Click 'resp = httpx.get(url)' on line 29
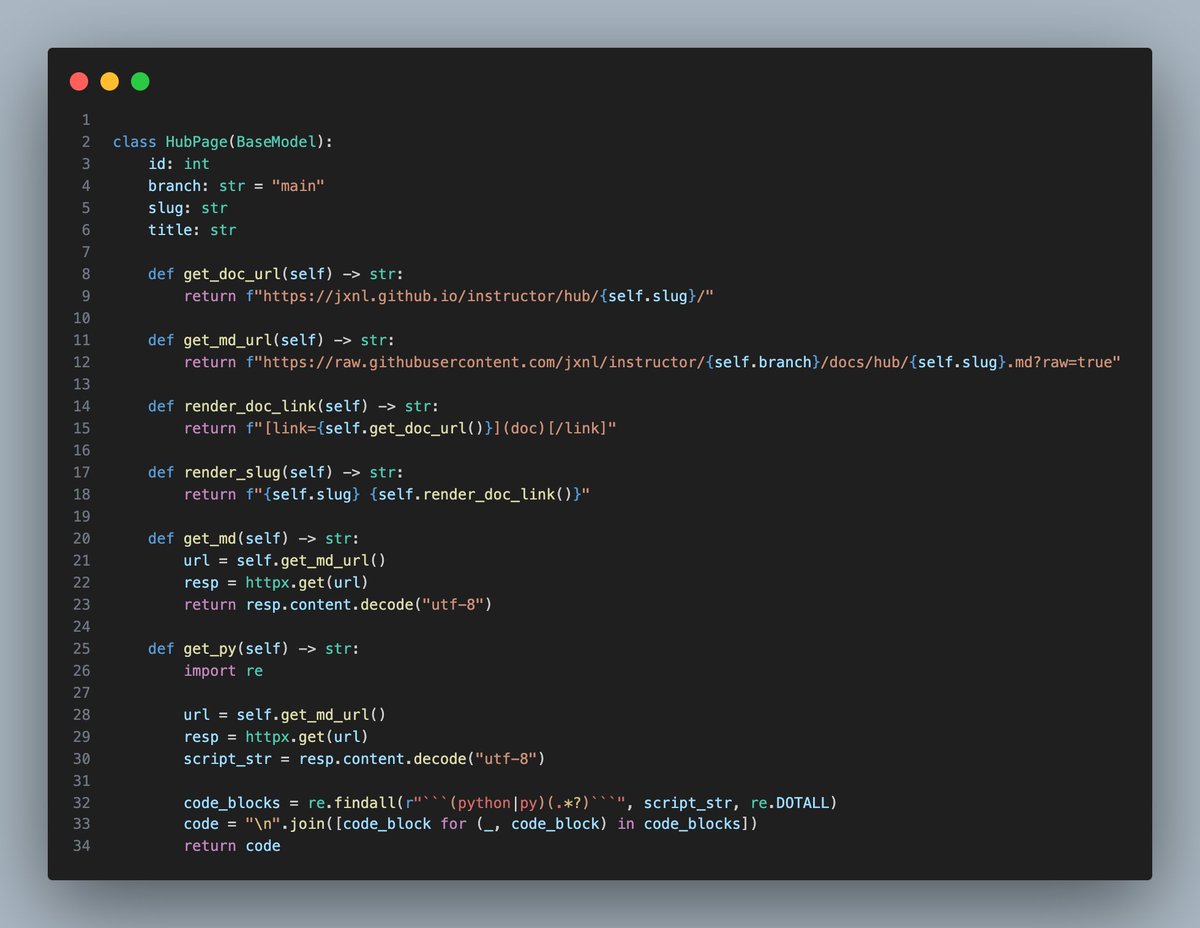This screenshot has height=928, width=1200. [276, 736]
